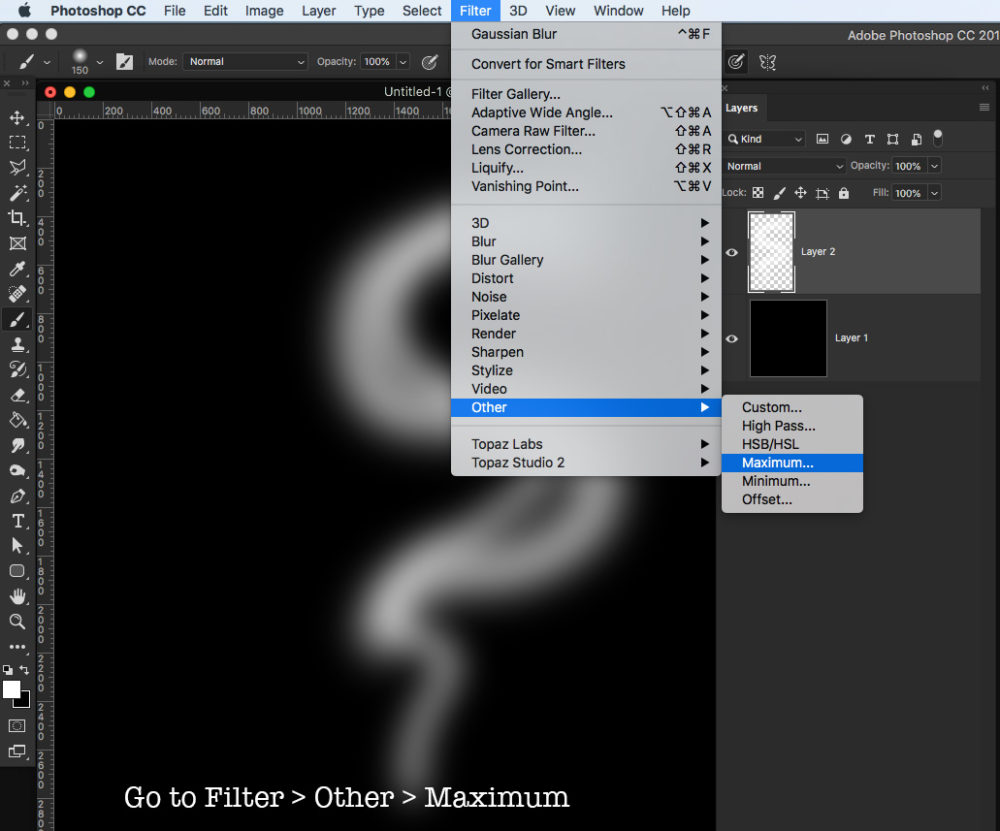
Task: Select the Hand tool
Action: [17, 596]
